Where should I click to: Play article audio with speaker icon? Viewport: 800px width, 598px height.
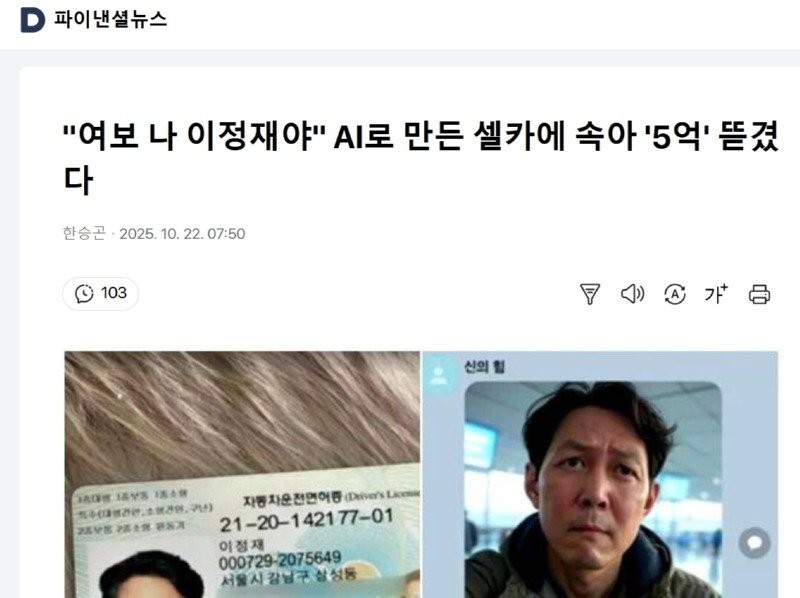click(x=632, y=294)
